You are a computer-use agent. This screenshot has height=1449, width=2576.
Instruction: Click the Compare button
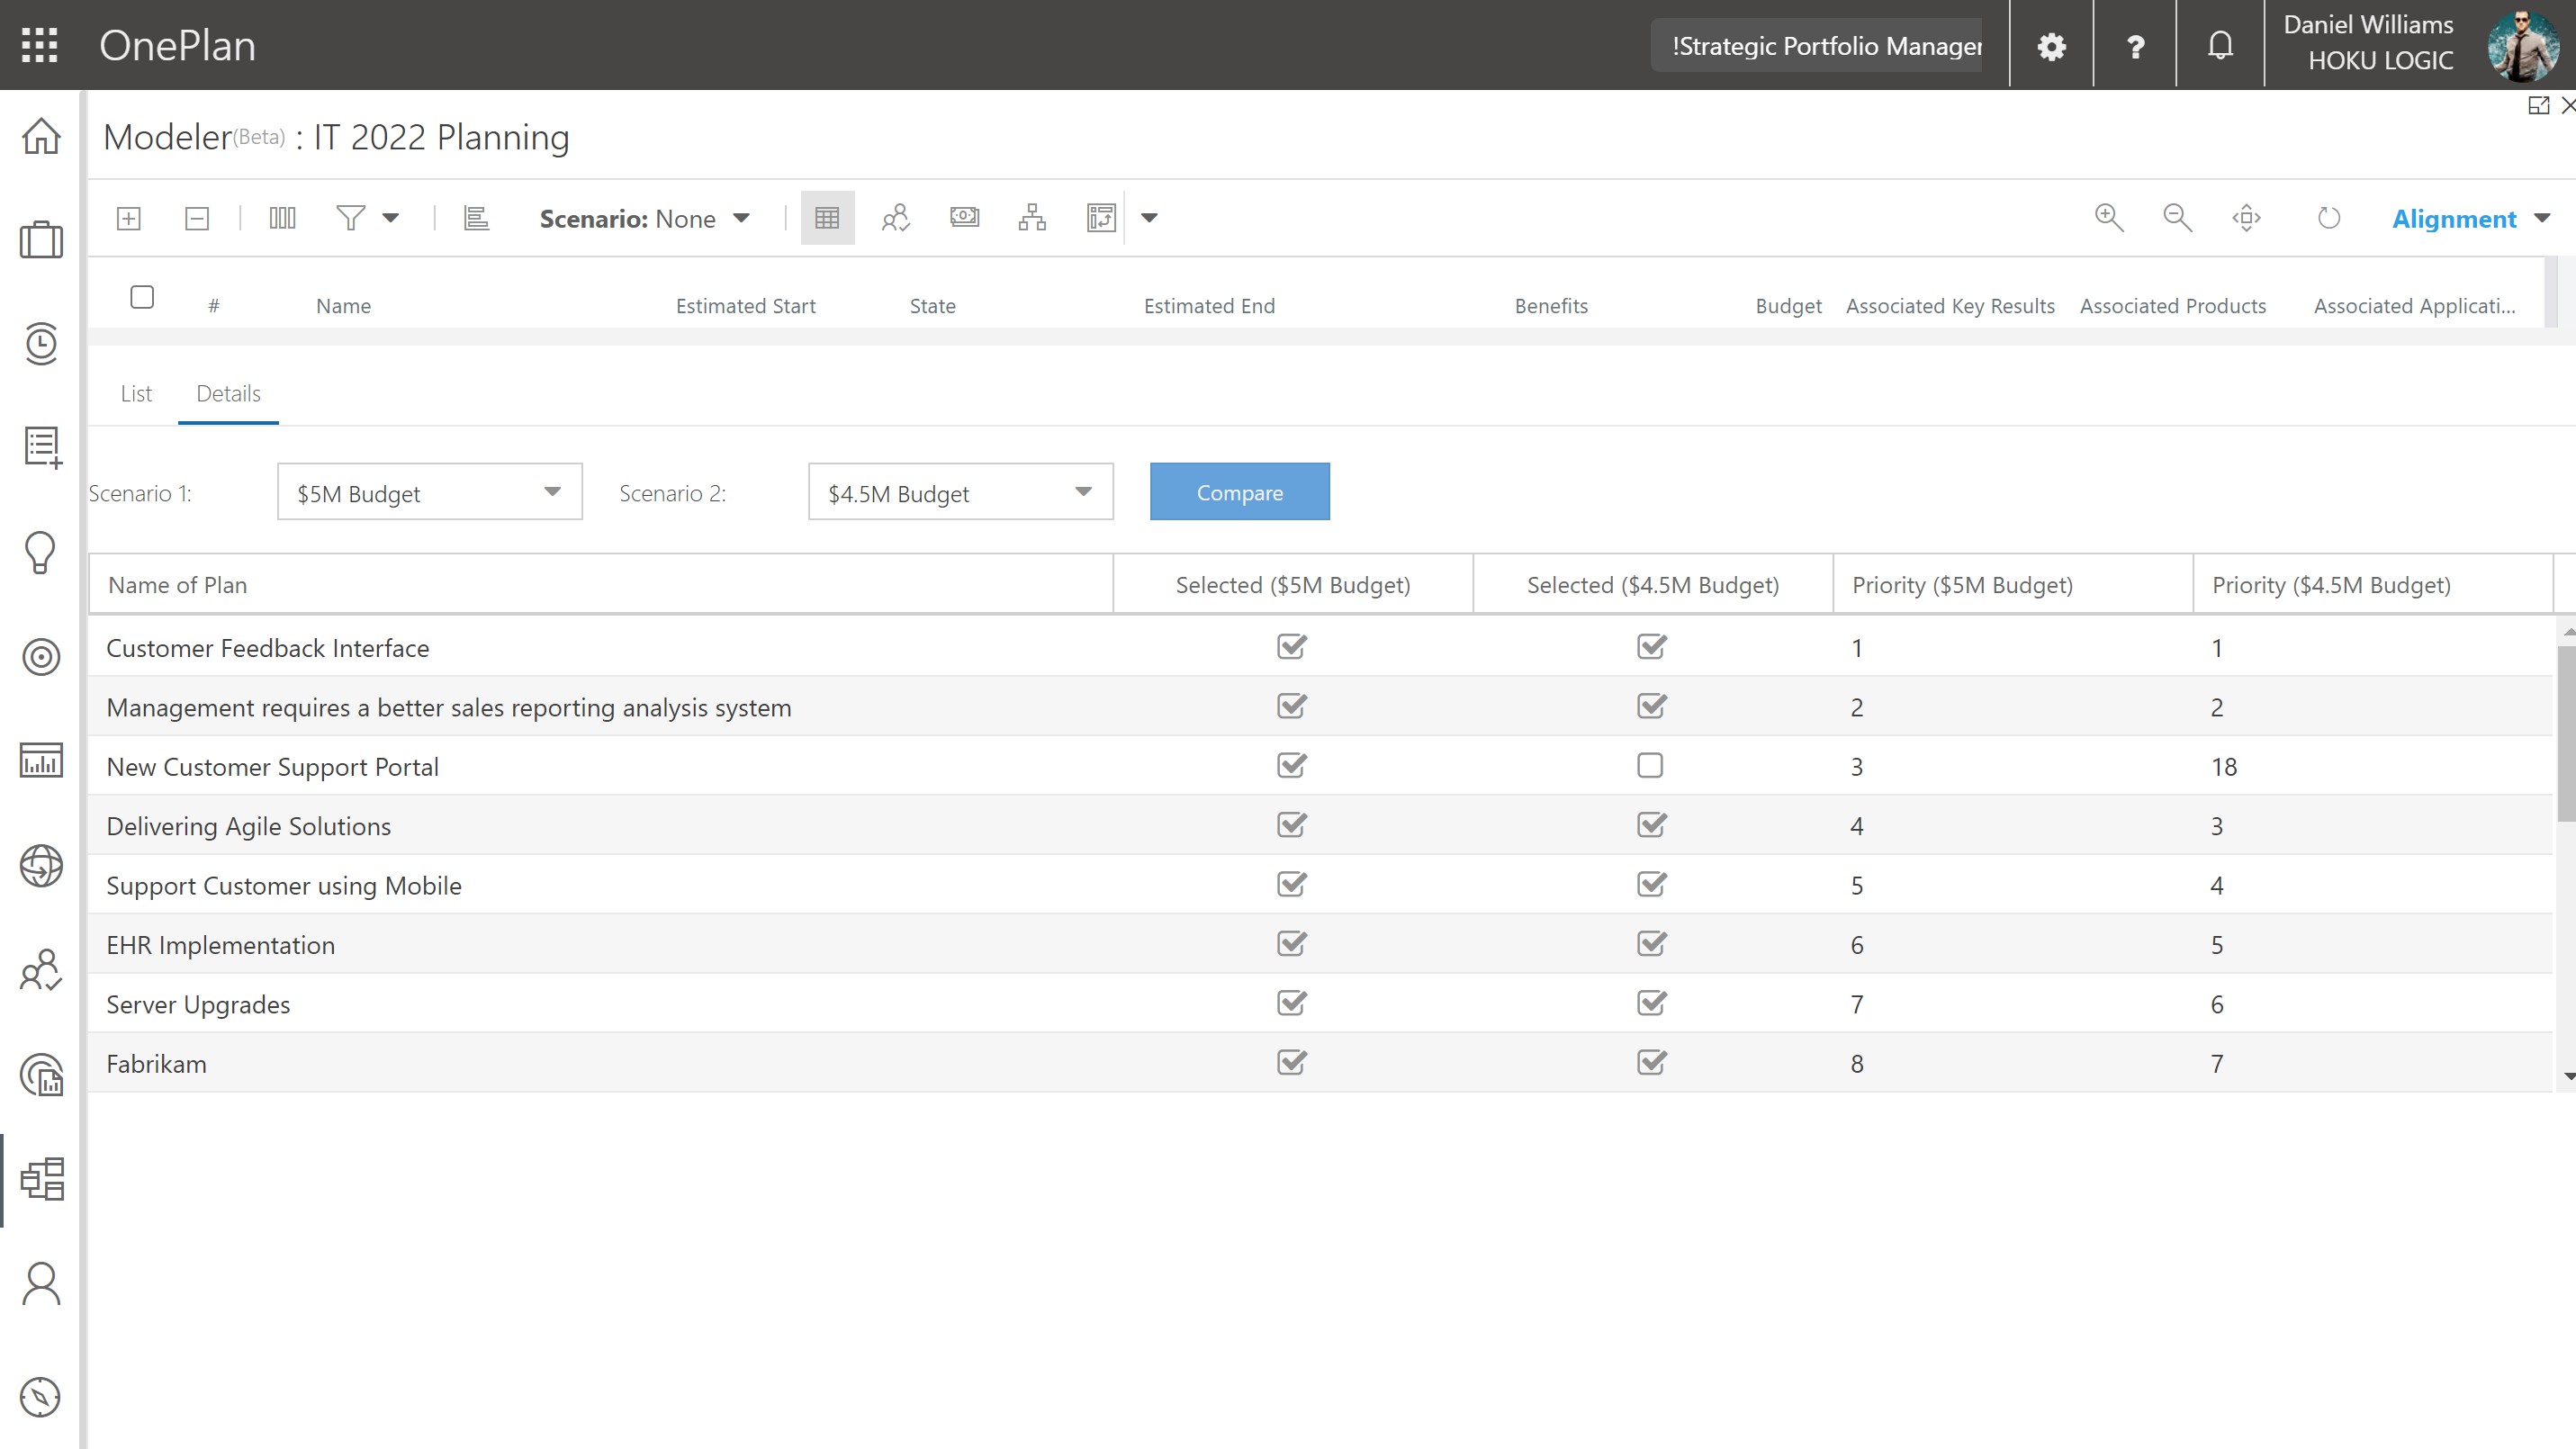[1240, 492]
